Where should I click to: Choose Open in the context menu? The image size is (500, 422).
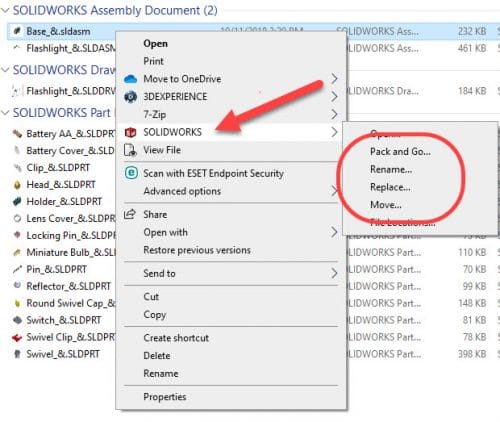155,44
